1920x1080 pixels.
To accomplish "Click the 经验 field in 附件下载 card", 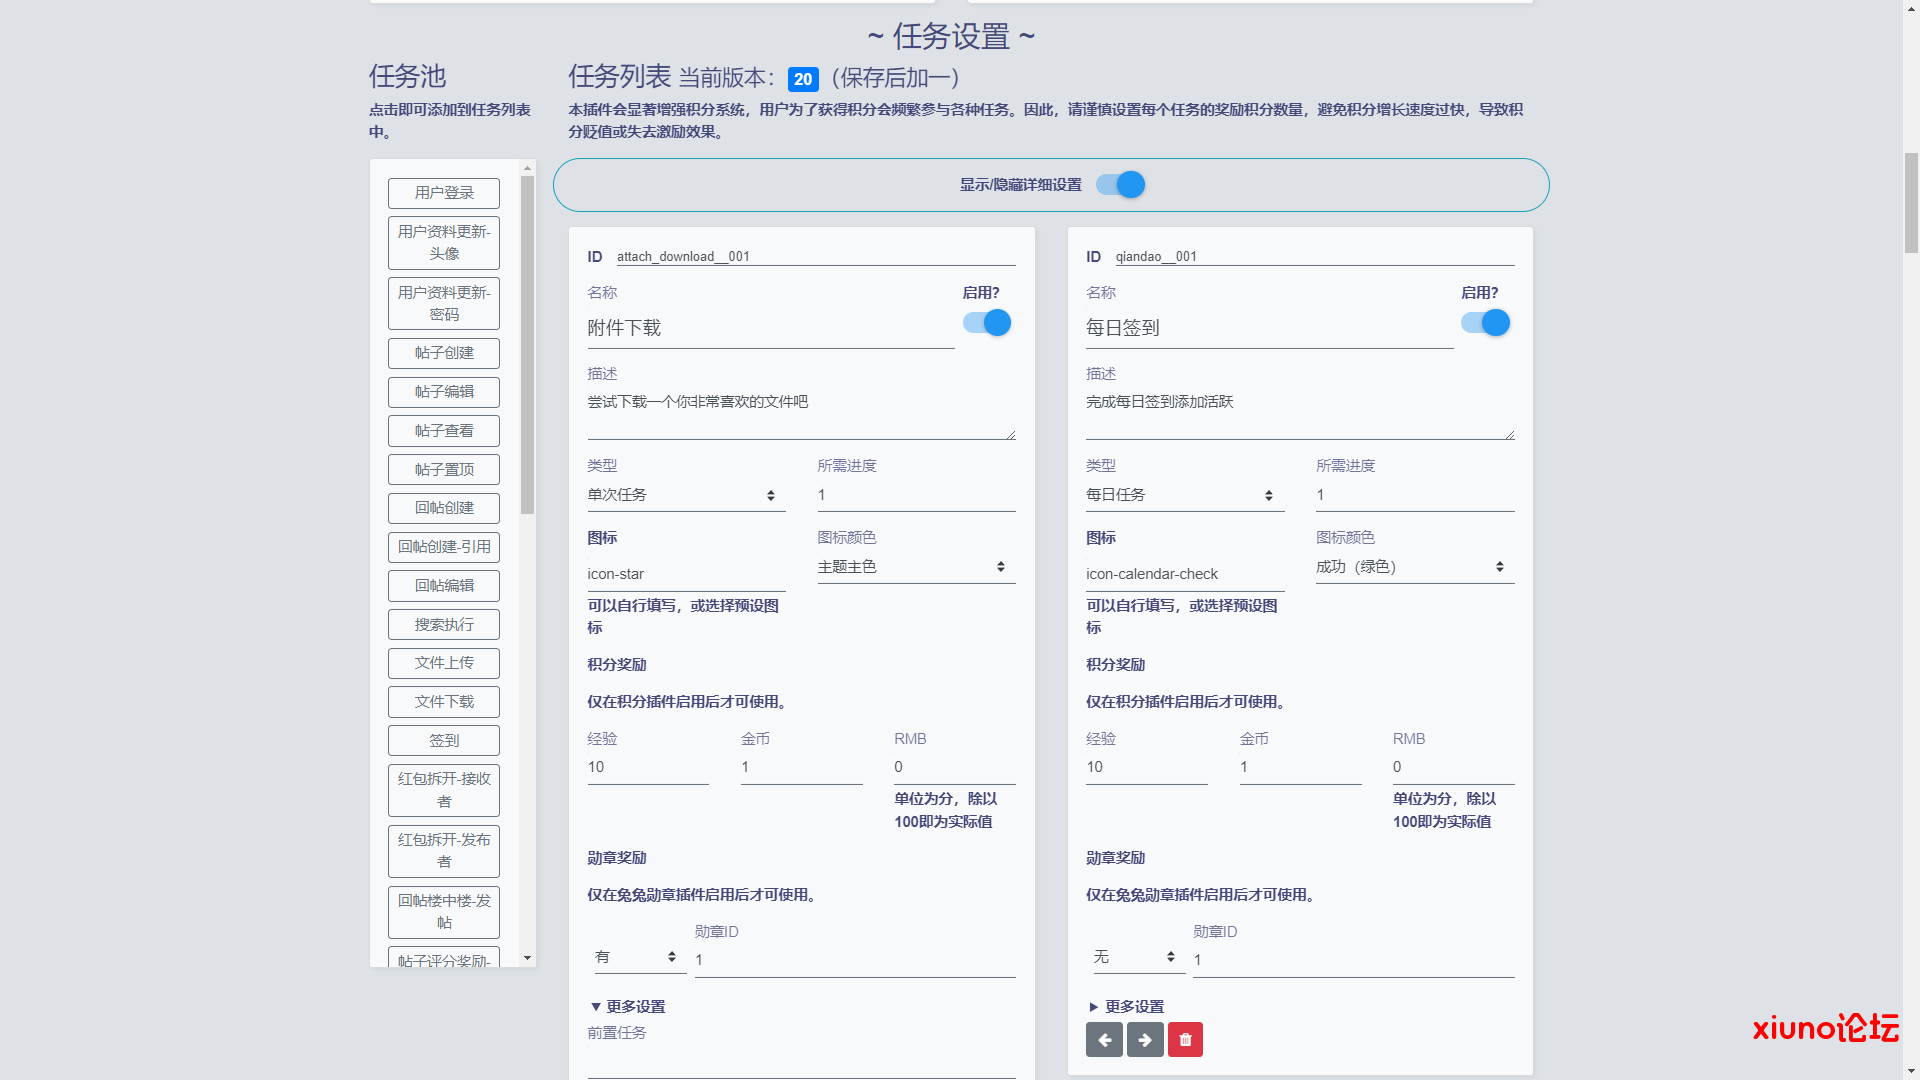I will pyautogui.click(x=648, y=767).
